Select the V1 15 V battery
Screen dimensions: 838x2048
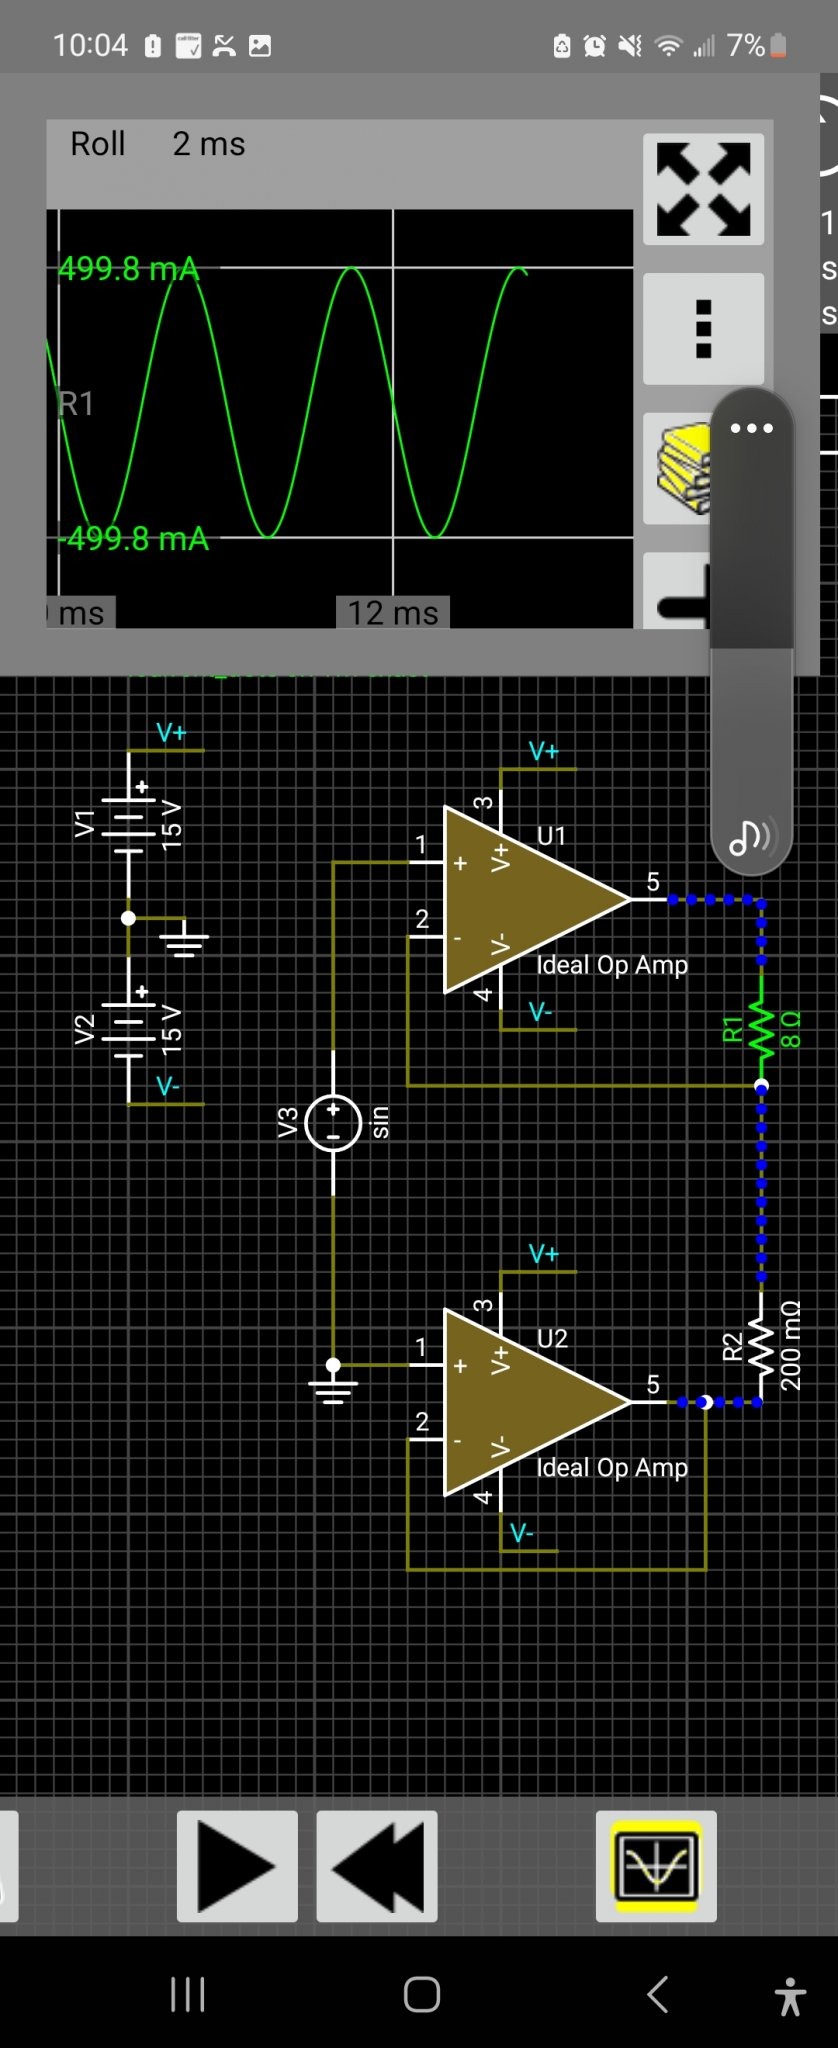click(x=128, y=823)
